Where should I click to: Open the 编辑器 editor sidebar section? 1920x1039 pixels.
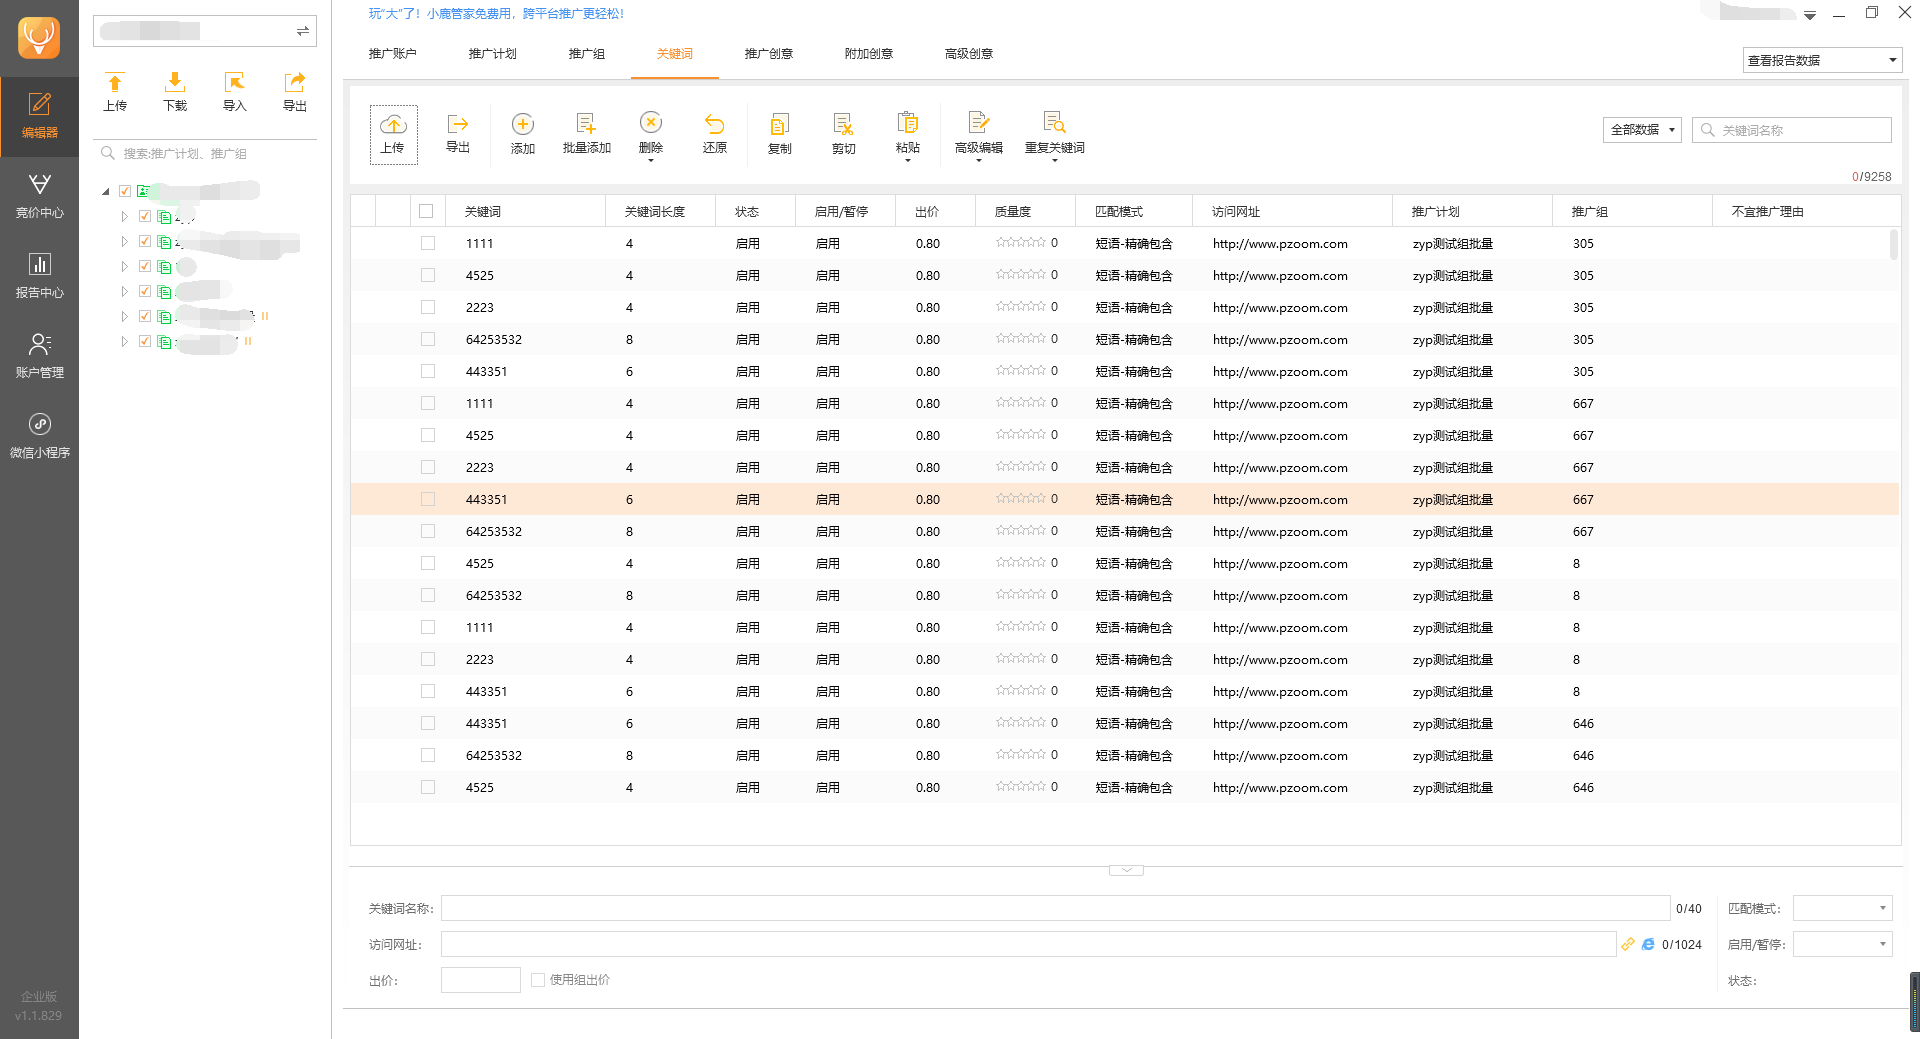pos(39,116)
